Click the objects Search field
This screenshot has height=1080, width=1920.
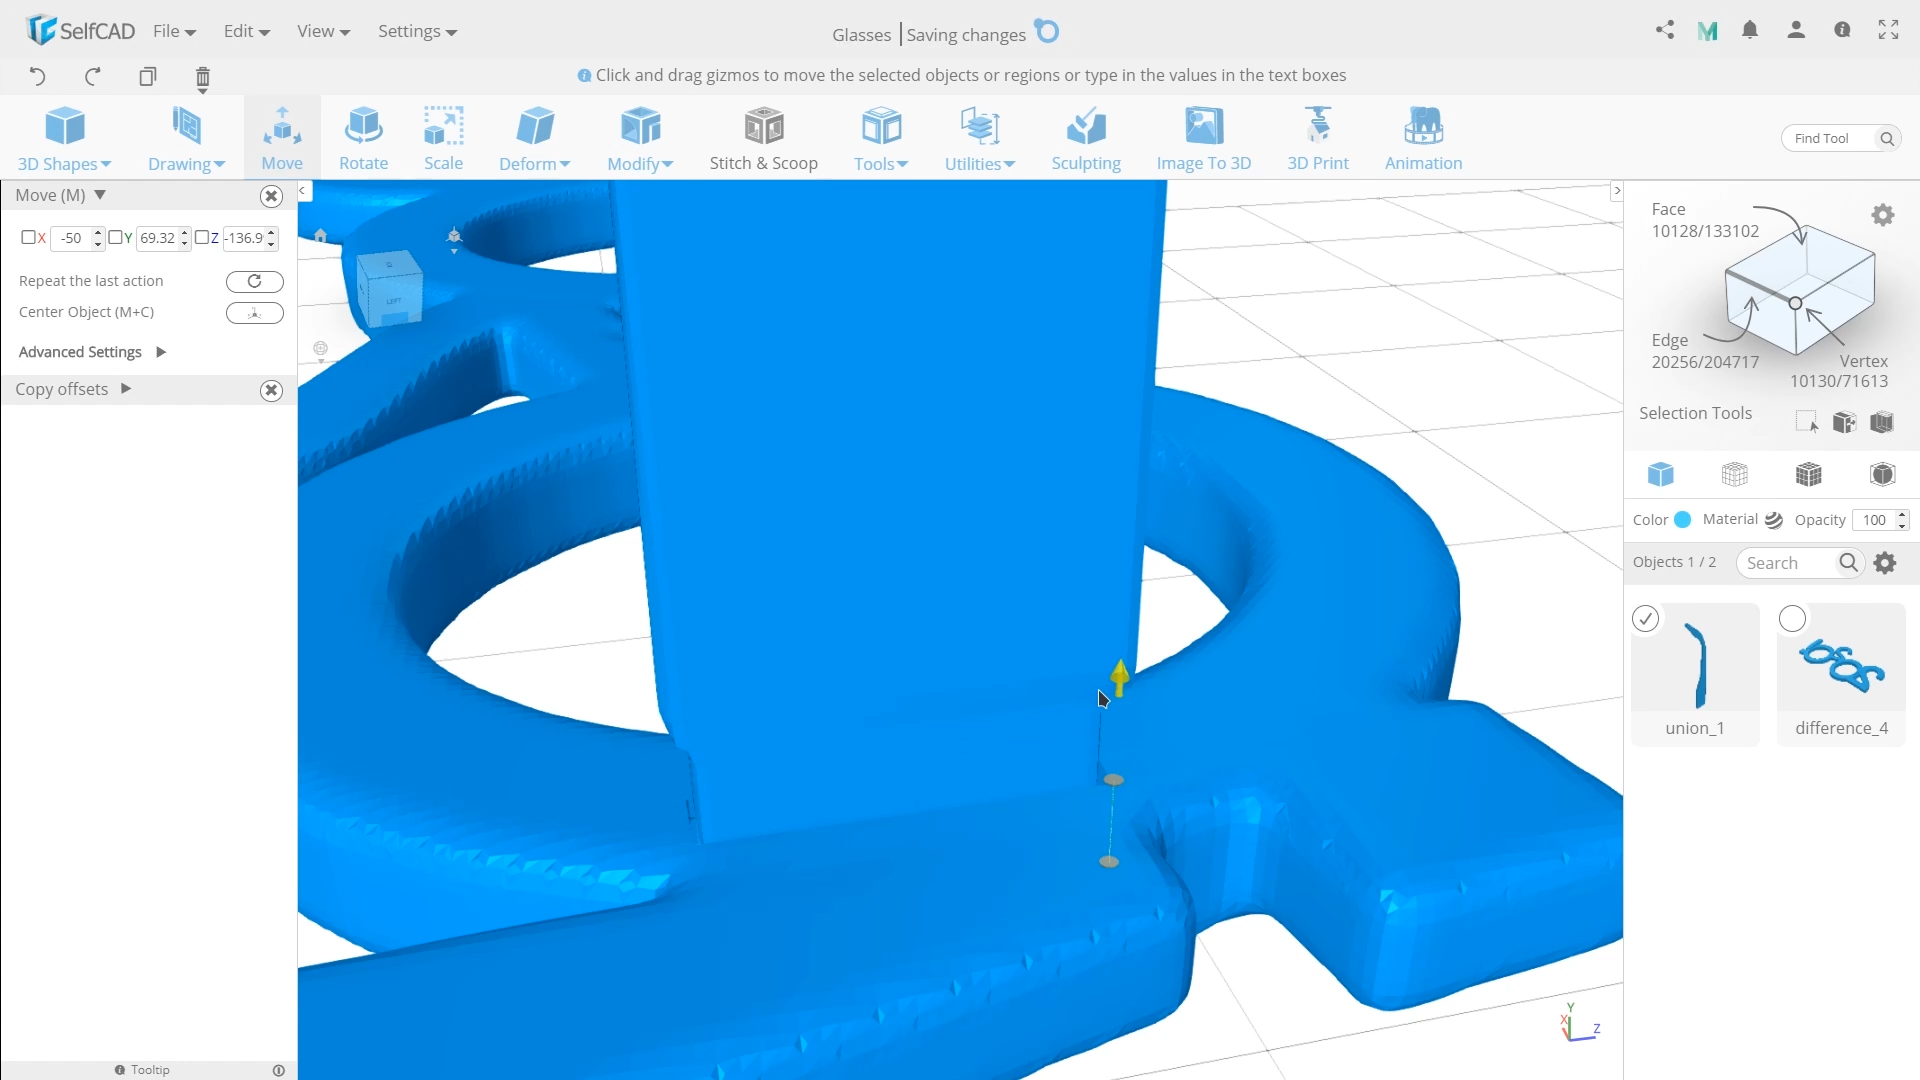click(1800, 563)
